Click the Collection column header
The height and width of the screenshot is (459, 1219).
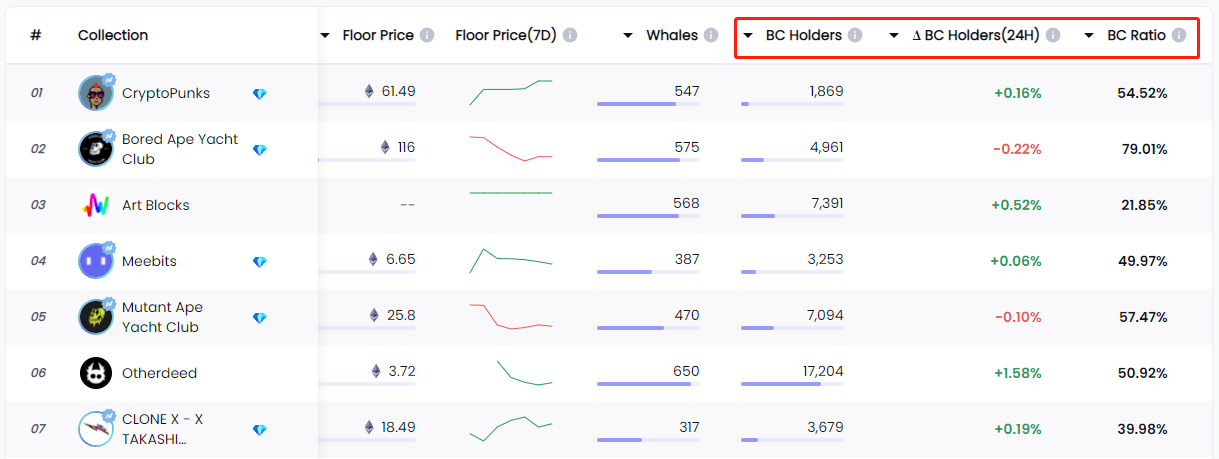[x=113, y=35]
